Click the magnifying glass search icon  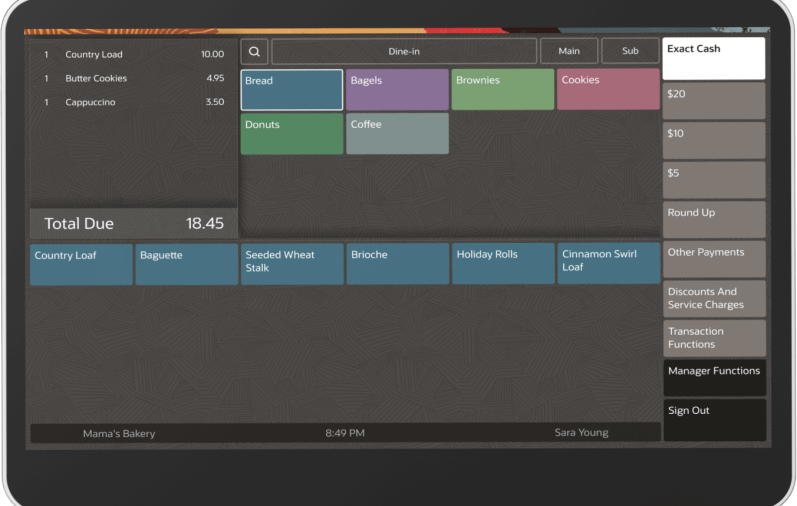tap(254, 51)
